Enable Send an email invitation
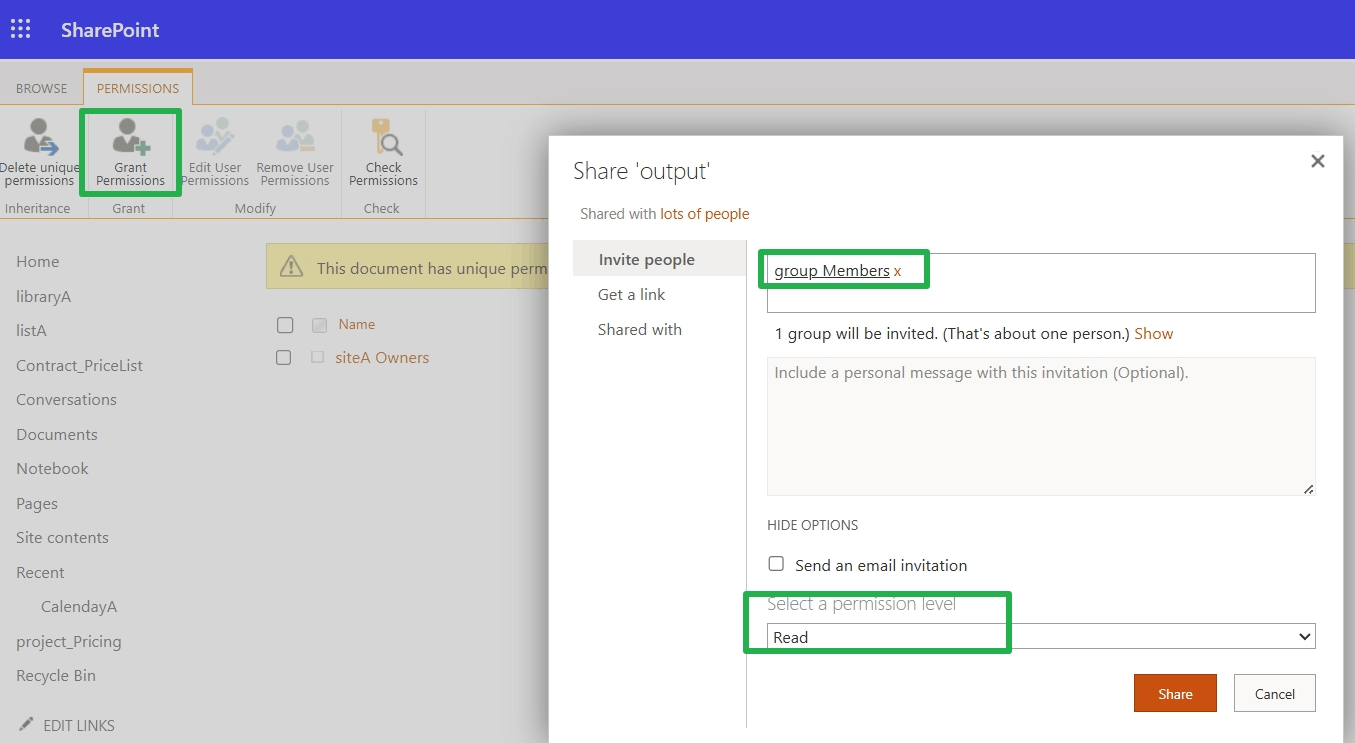Viewport: 1355px width, 743px height. point(776,563)
